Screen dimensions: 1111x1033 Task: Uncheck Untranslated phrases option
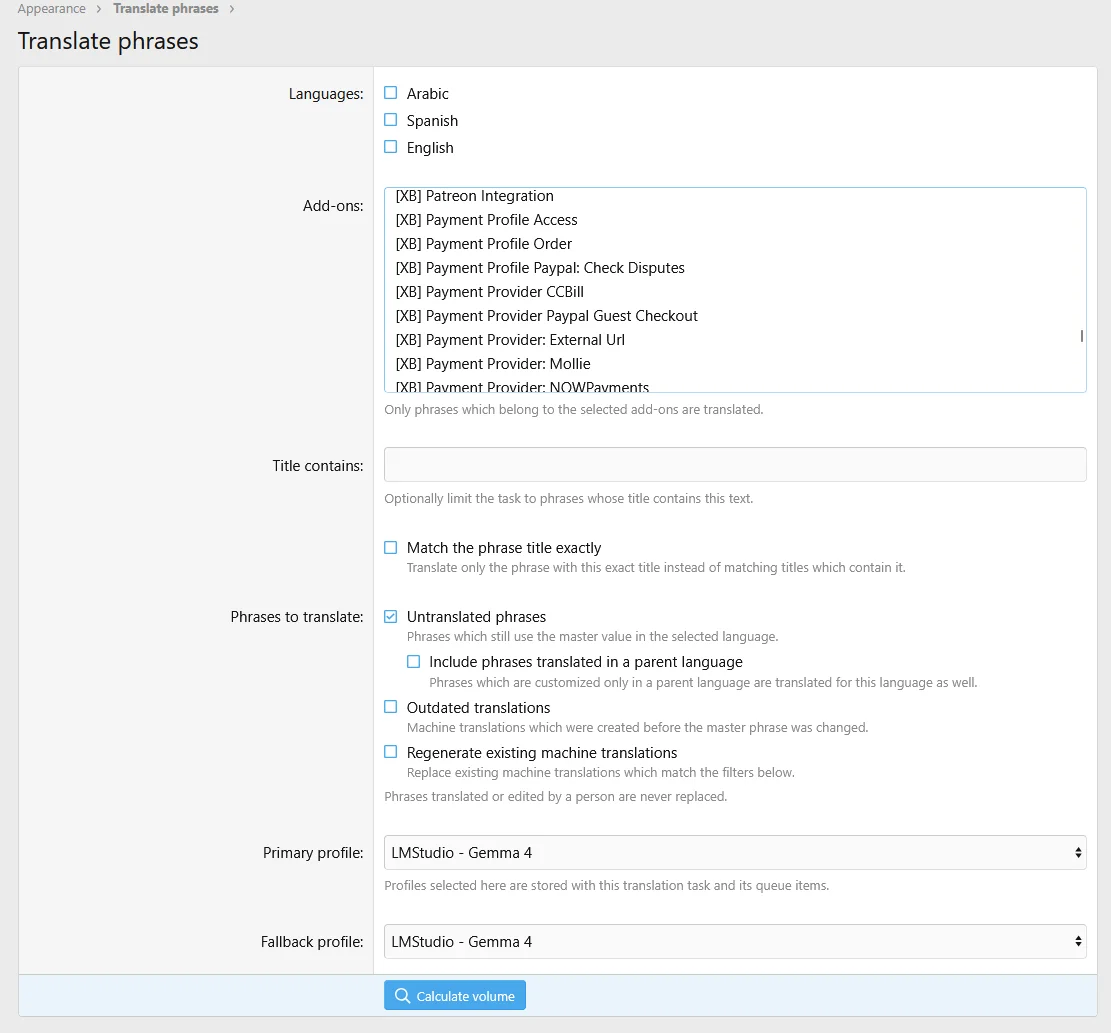click(390, 616)
